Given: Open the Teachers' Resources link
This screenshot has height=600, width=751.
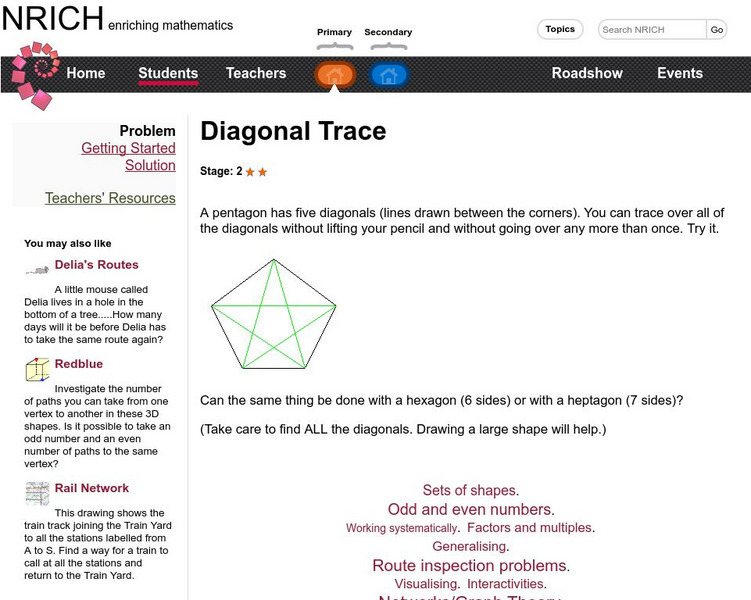Looking at the screenshot, I should pyautogui.click(x=110, y=198).
